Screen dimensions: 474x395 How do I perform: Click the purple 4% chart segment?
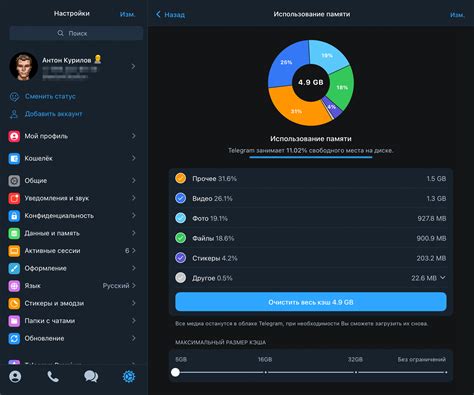click(x=333, y=108)
